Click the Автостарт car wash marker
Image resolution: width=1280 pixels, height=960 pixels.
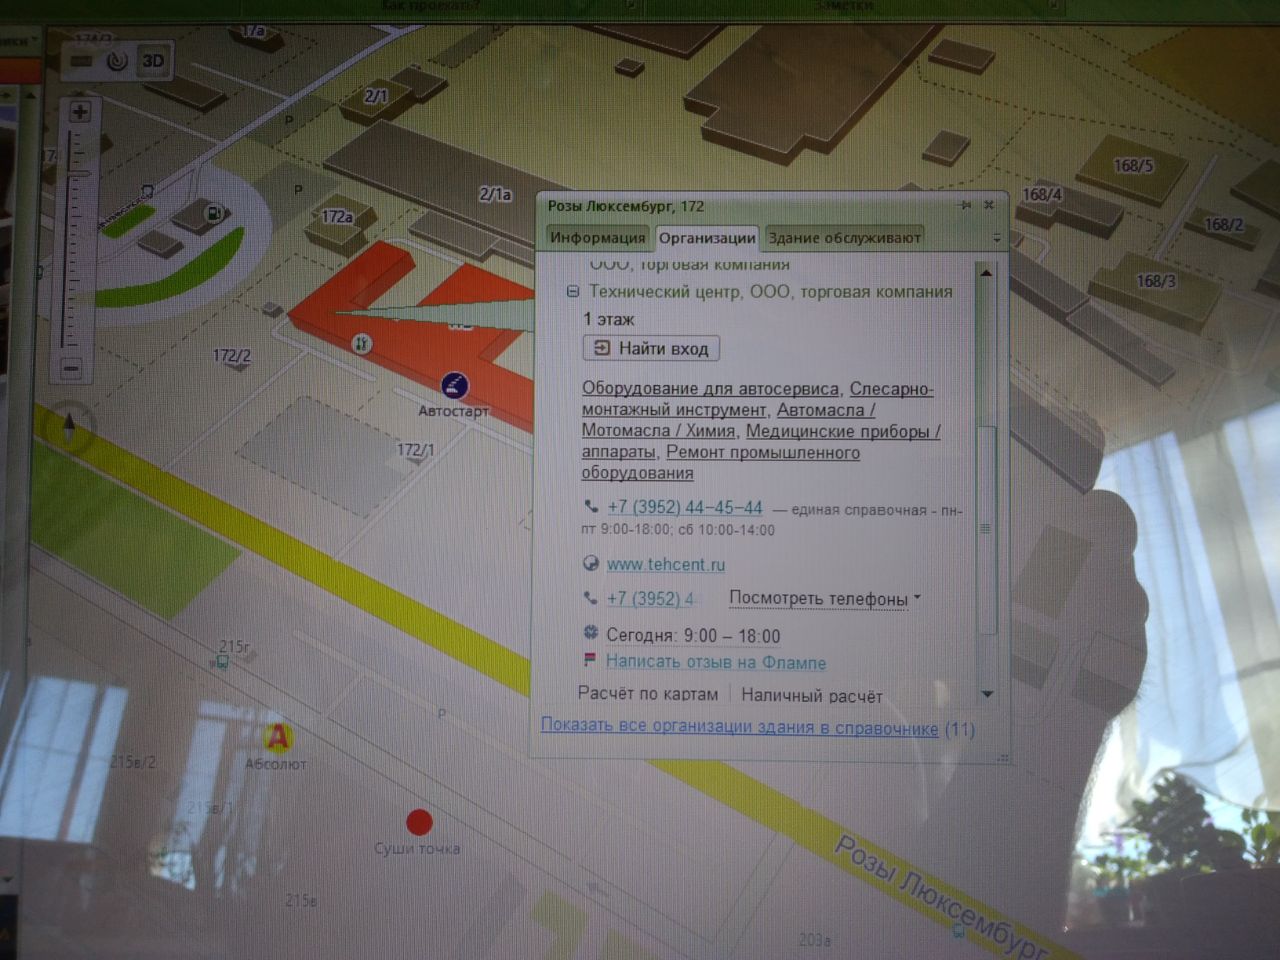[x=453, y=385]
